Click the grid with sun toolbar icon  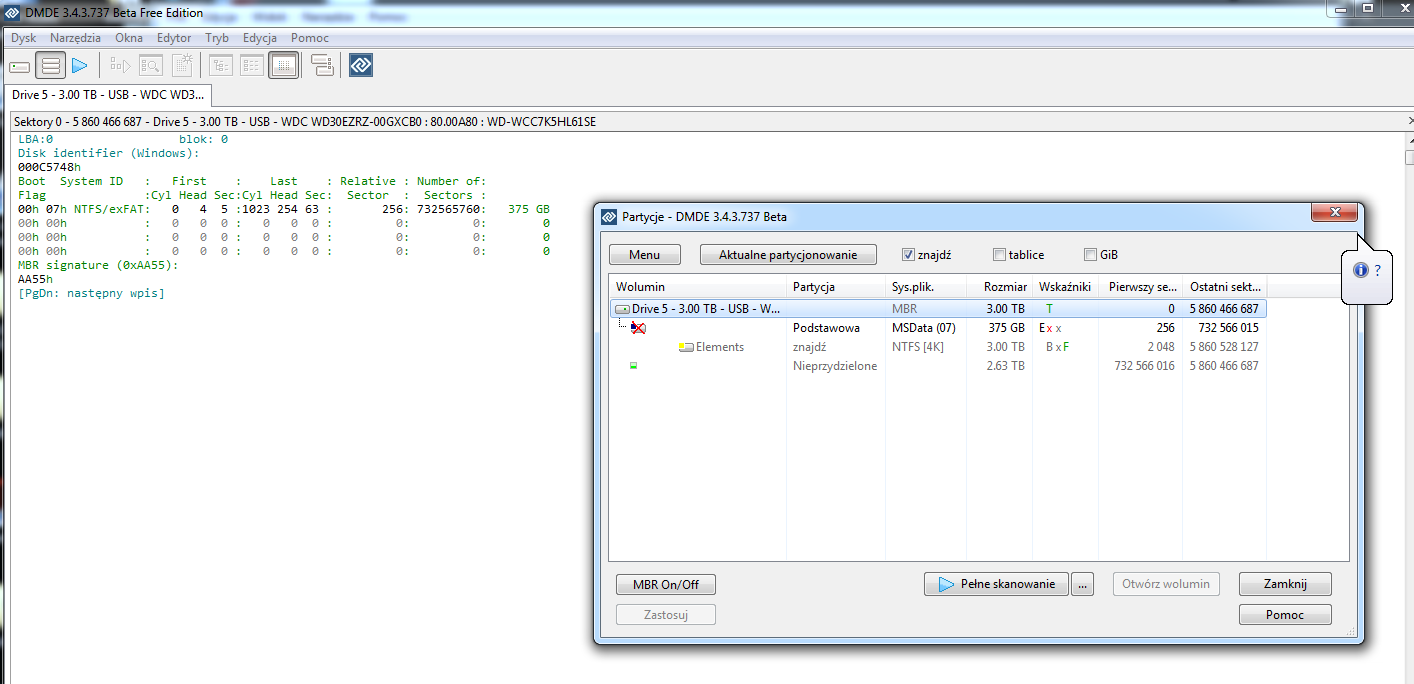(x=182, y=66)
